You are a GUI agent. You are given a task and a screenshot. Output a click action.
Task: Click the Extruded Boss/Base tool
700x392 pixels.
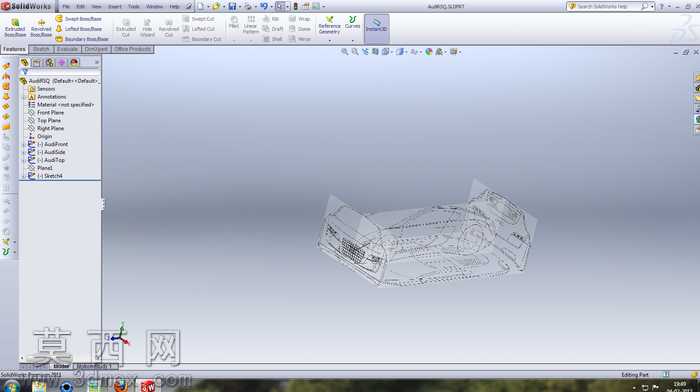pos(15,28)
